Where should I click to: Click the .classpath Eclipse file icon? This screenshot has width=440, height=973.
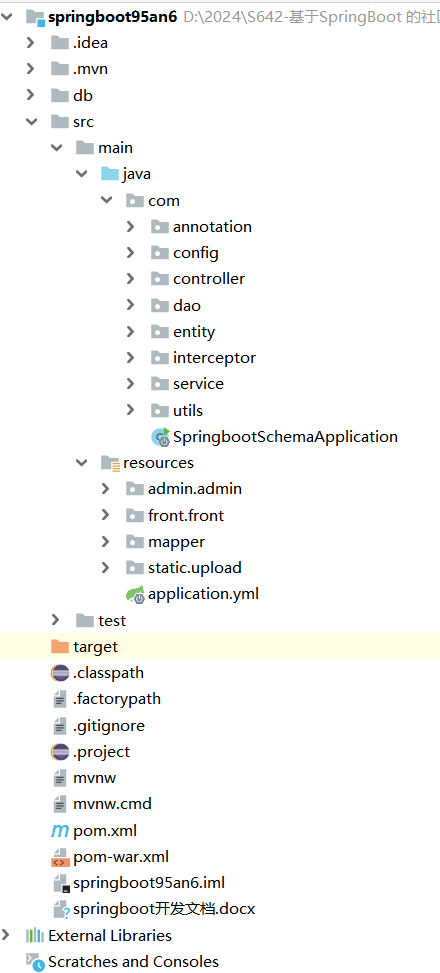coord(60,673)
